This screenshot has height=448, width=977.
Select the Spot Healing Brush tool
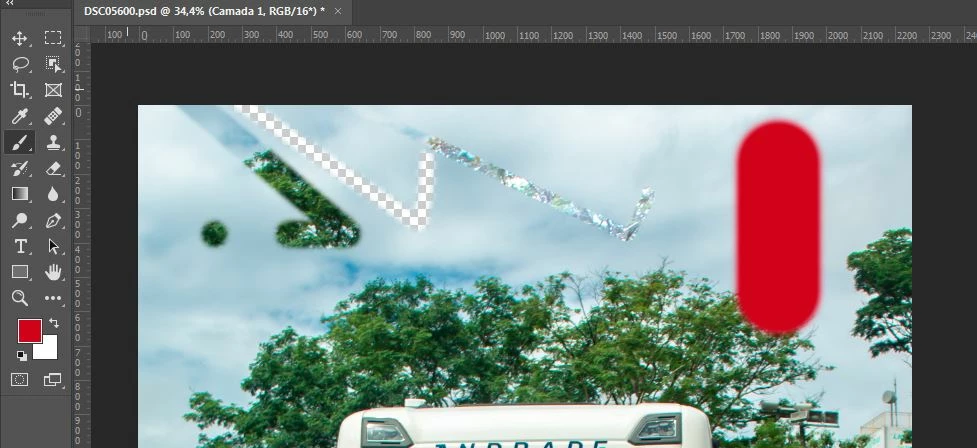pyautogui.click(x=53, y=117)
